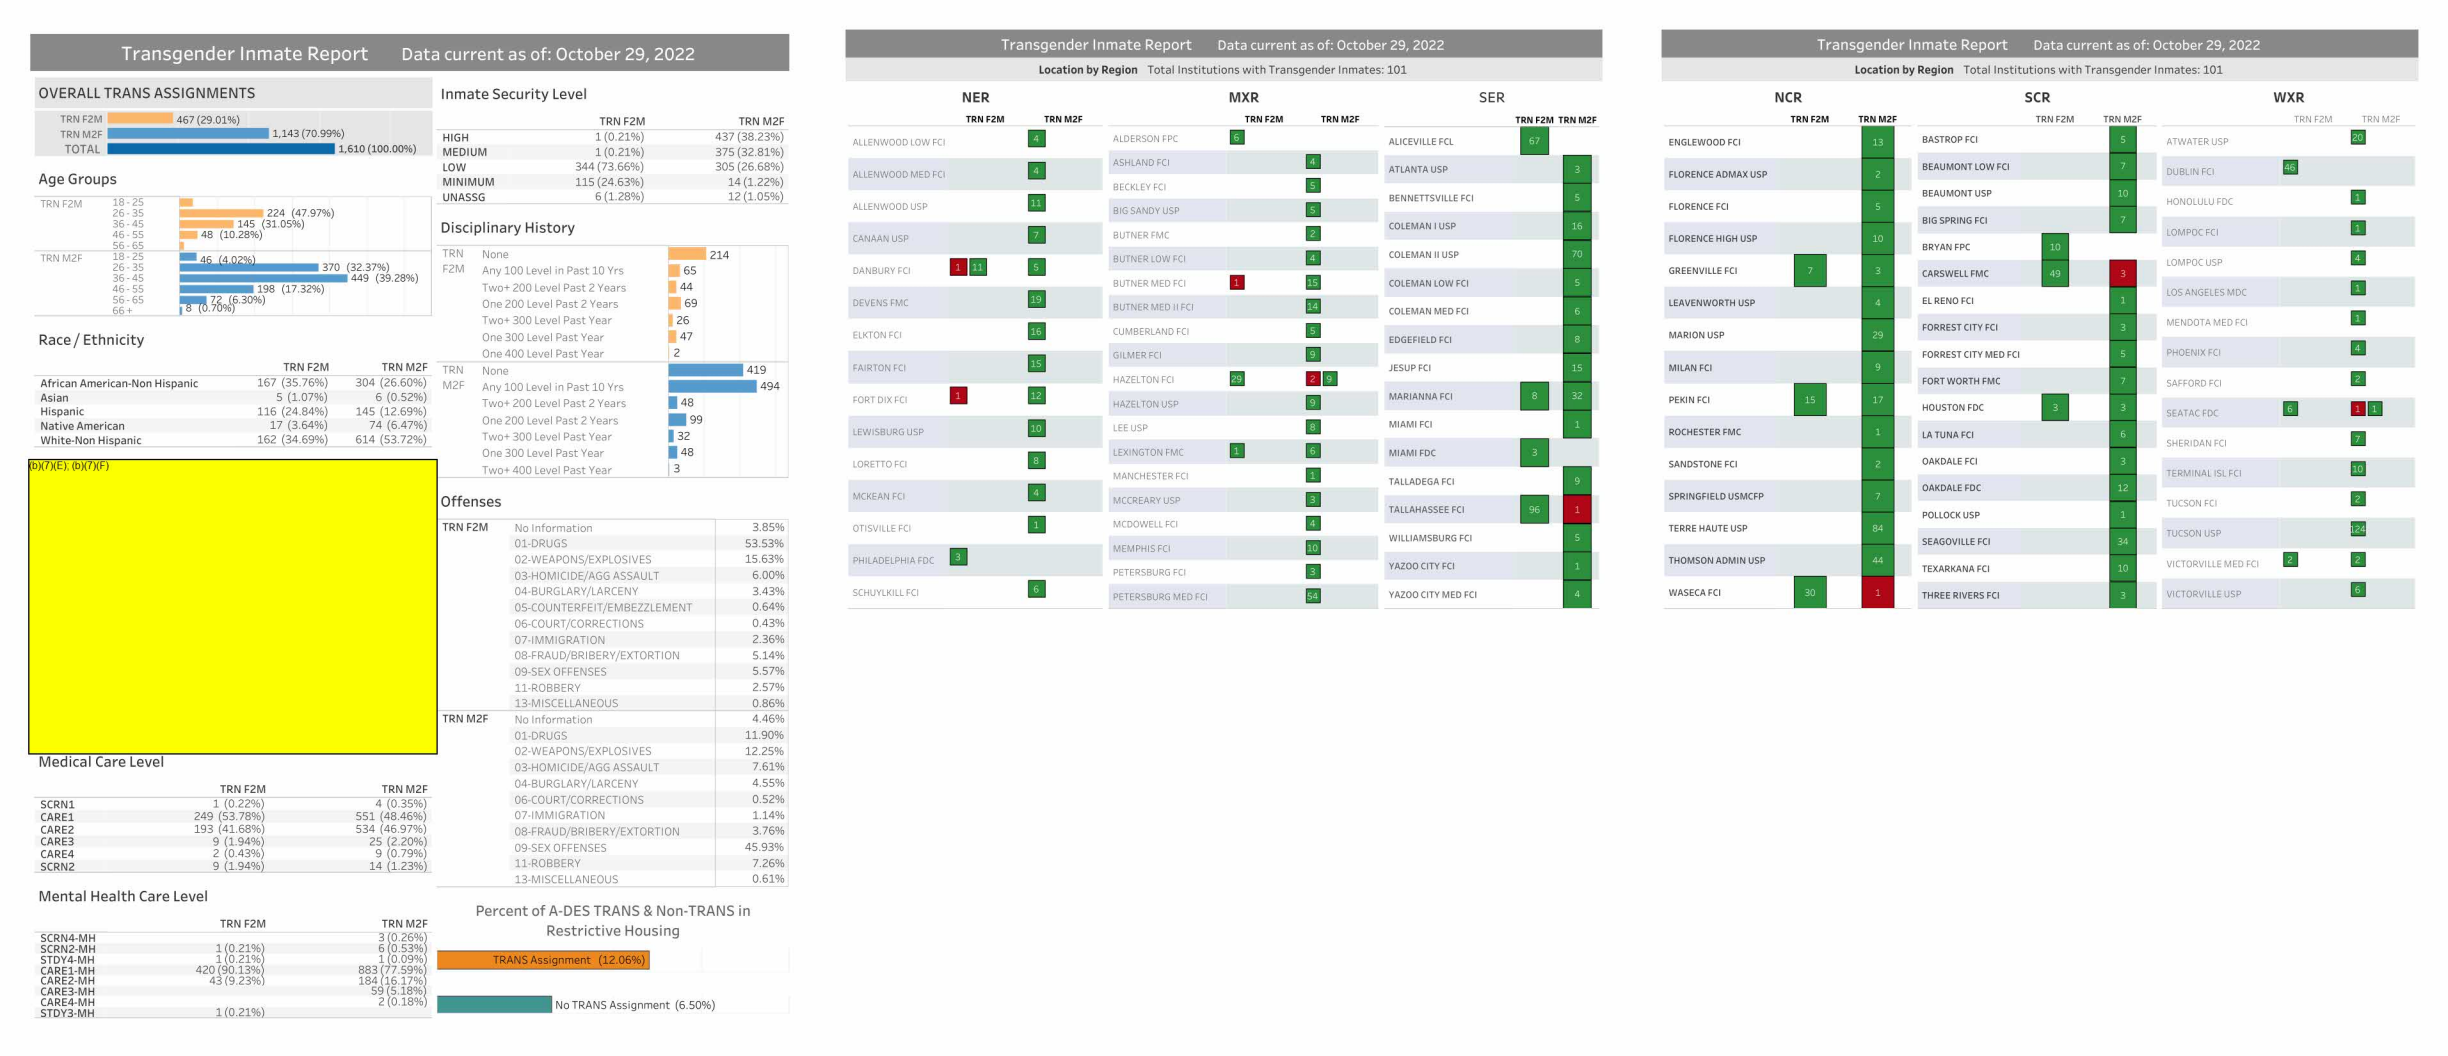This screenshot has height=1056, width=2448.
Task: Click the green 6 cell for ALDERSON FPC
Action: pos(1237,137)
